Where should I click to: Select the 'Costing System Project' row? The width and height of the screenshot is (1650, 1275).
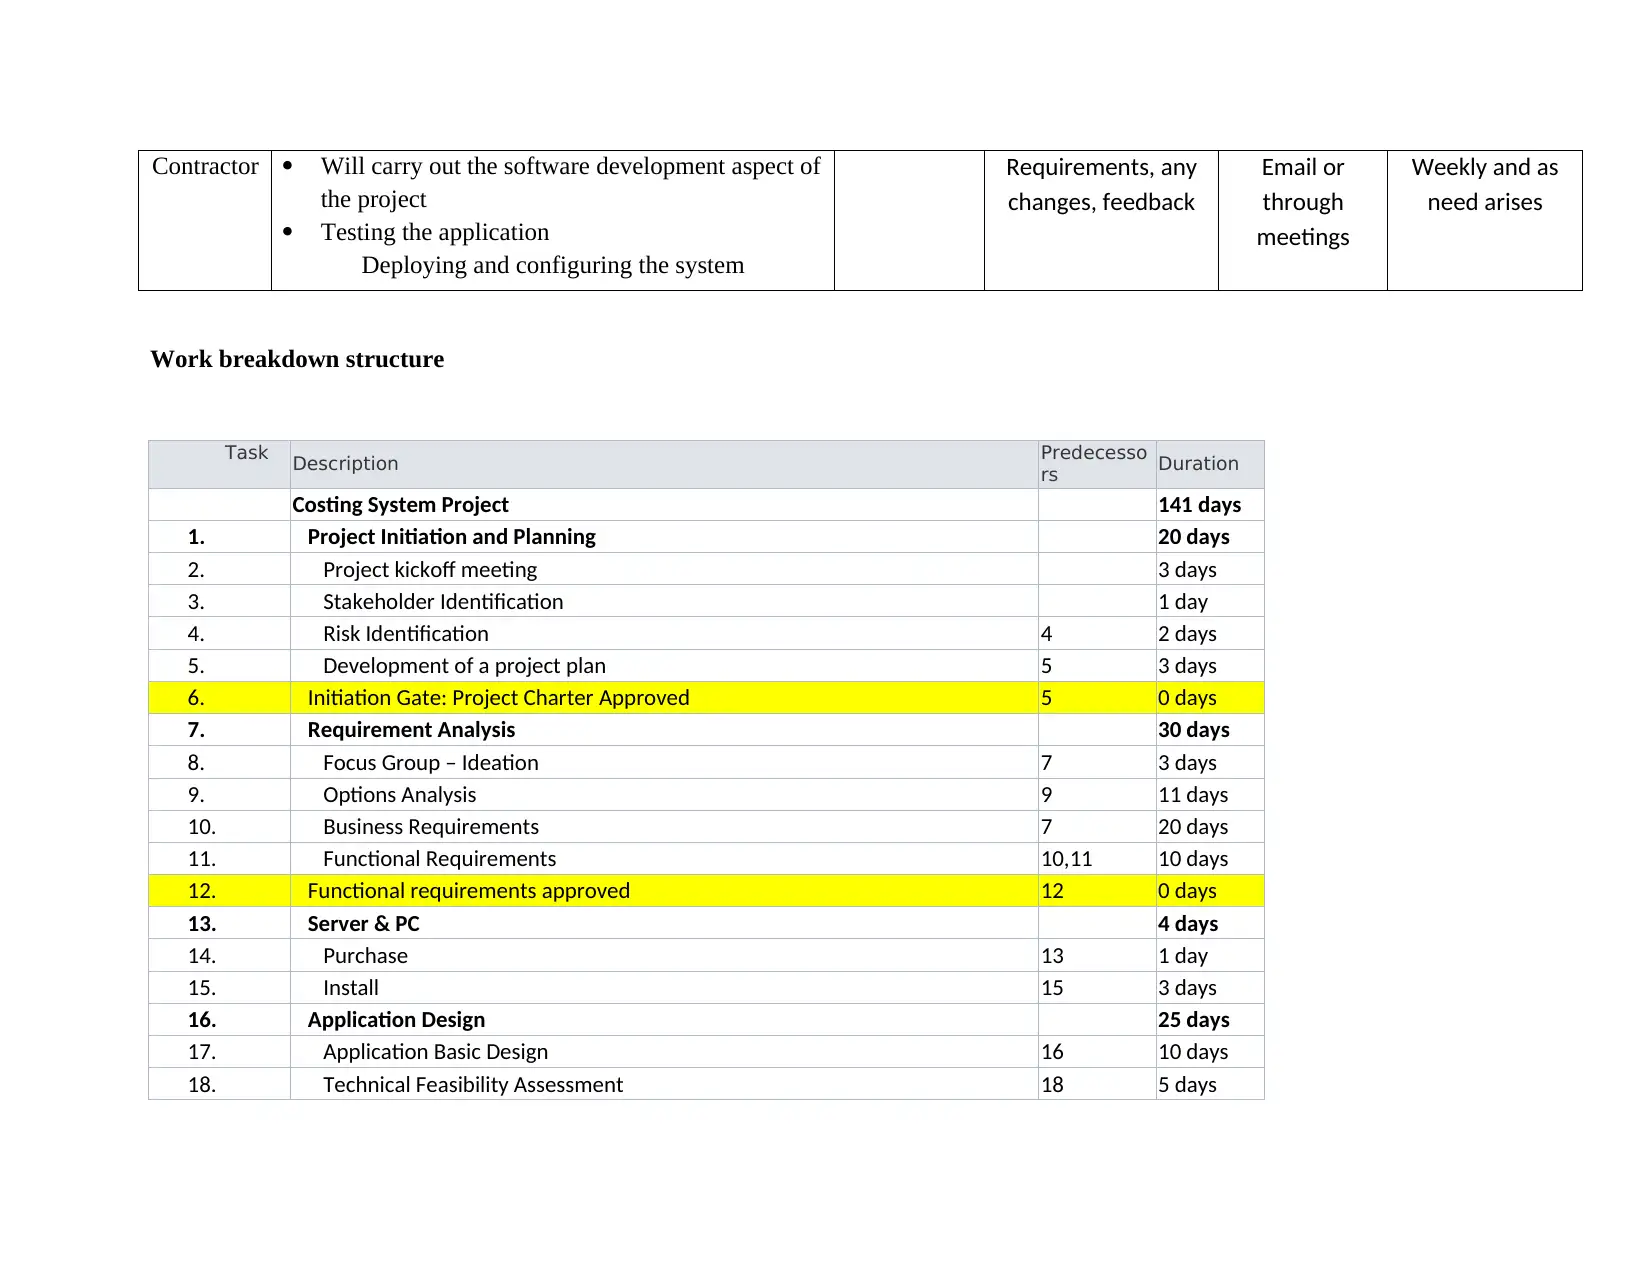pyautogui.click(x=706, y=505)
